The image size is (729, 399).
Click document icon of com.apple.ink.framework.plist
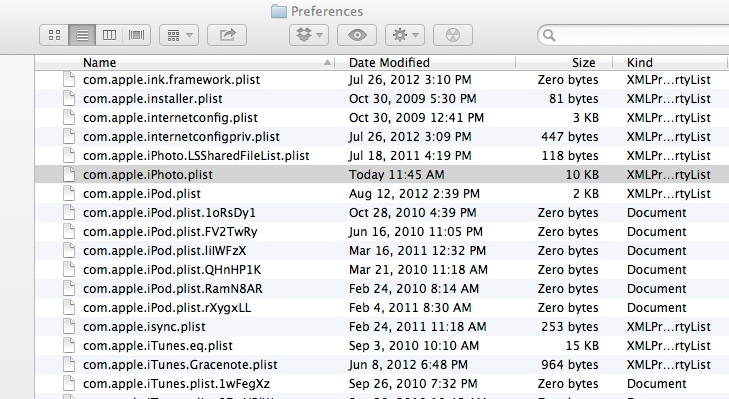(x=69, y=79)
